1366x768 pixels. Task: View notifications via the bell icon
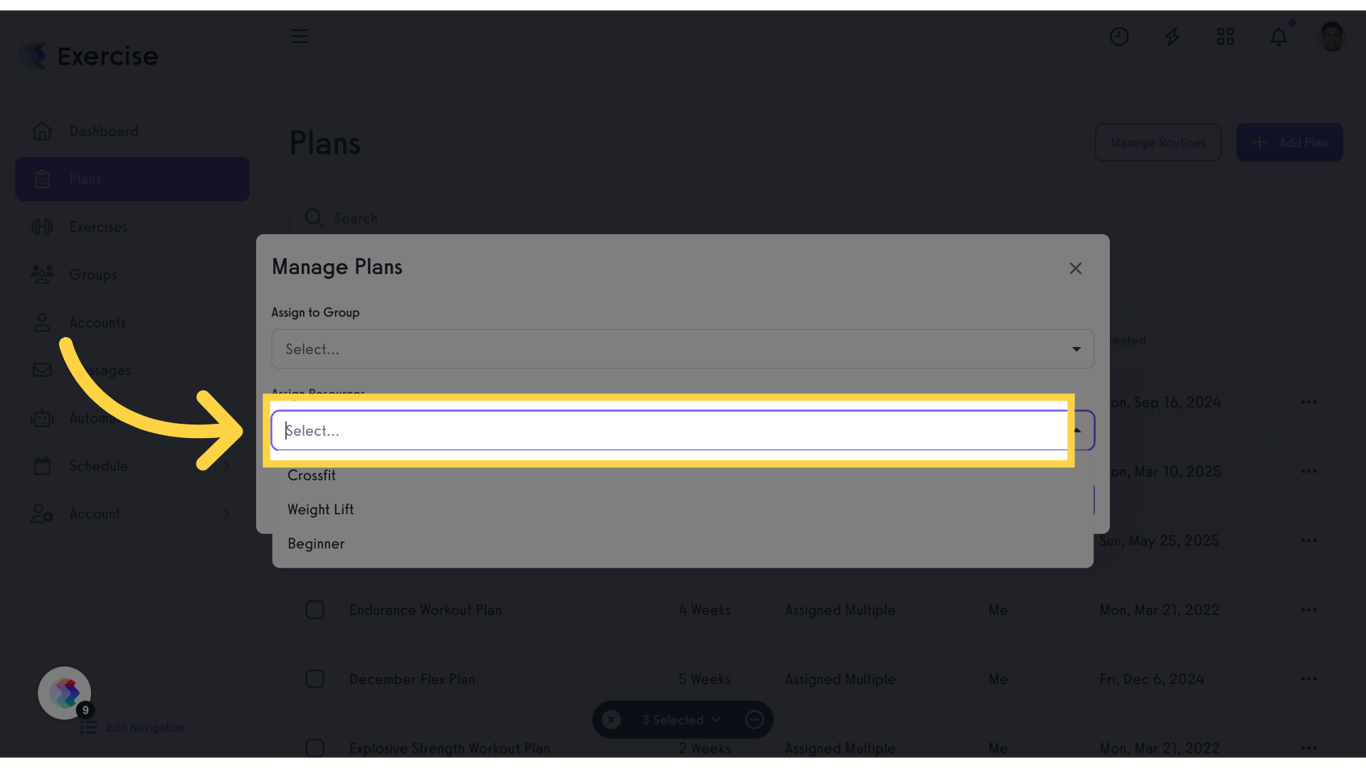pos(1278,36)
